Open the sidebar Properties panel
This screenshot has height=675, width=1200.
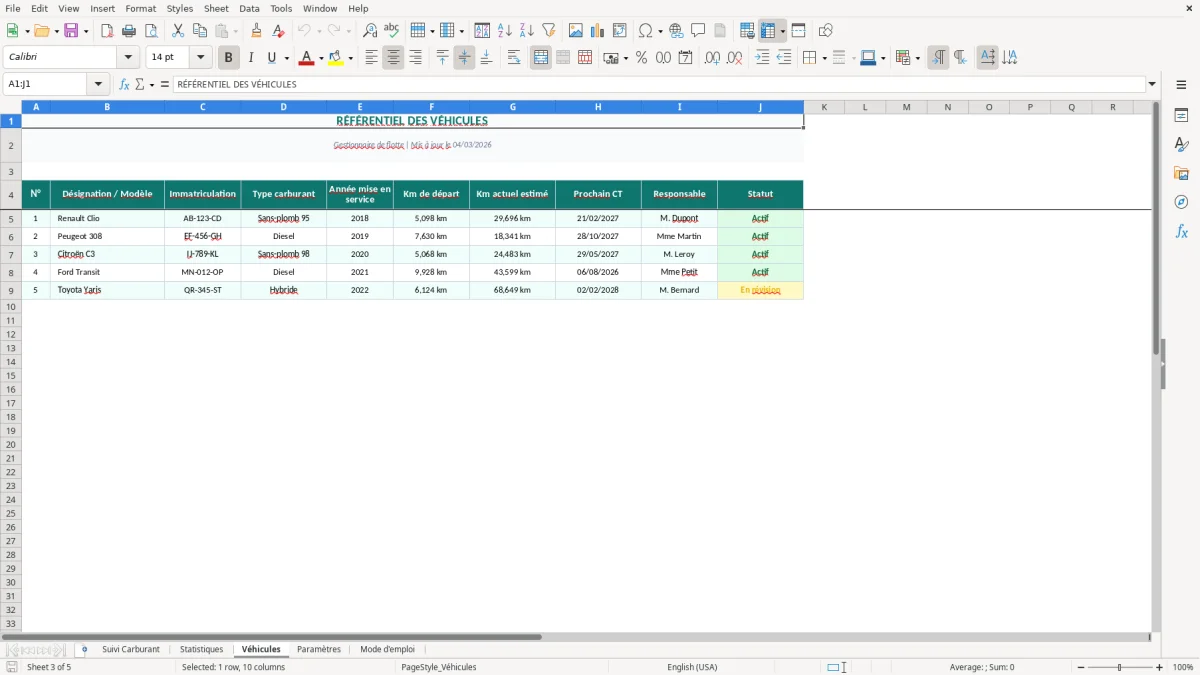(1181, 116)
